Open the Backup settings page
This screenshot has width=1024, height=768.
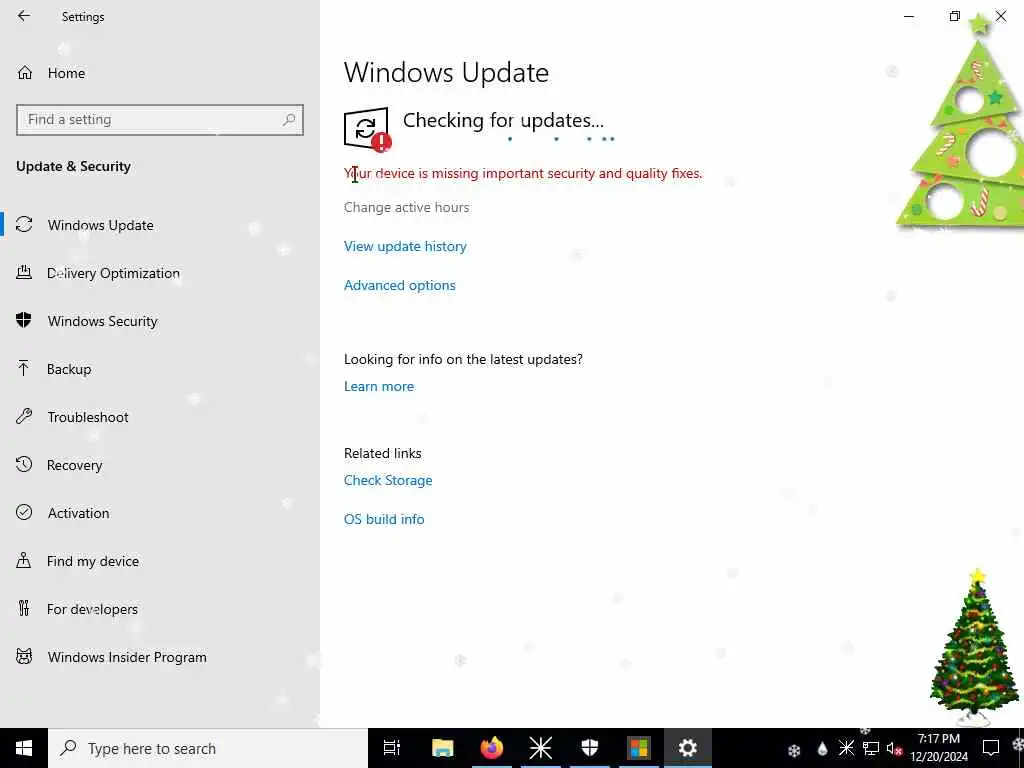coord(160,369)
